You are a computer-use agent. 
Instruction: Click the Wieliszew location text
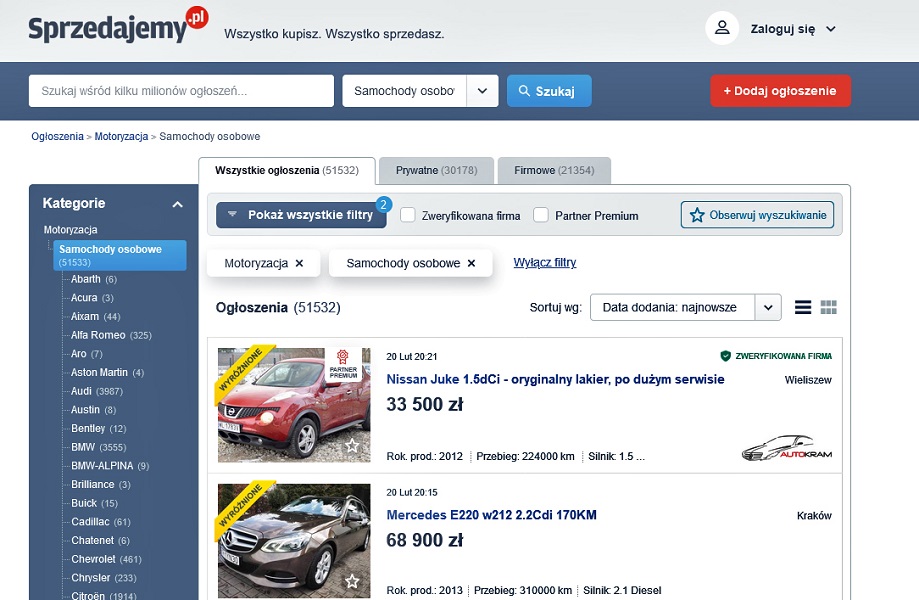coord(808,380)
